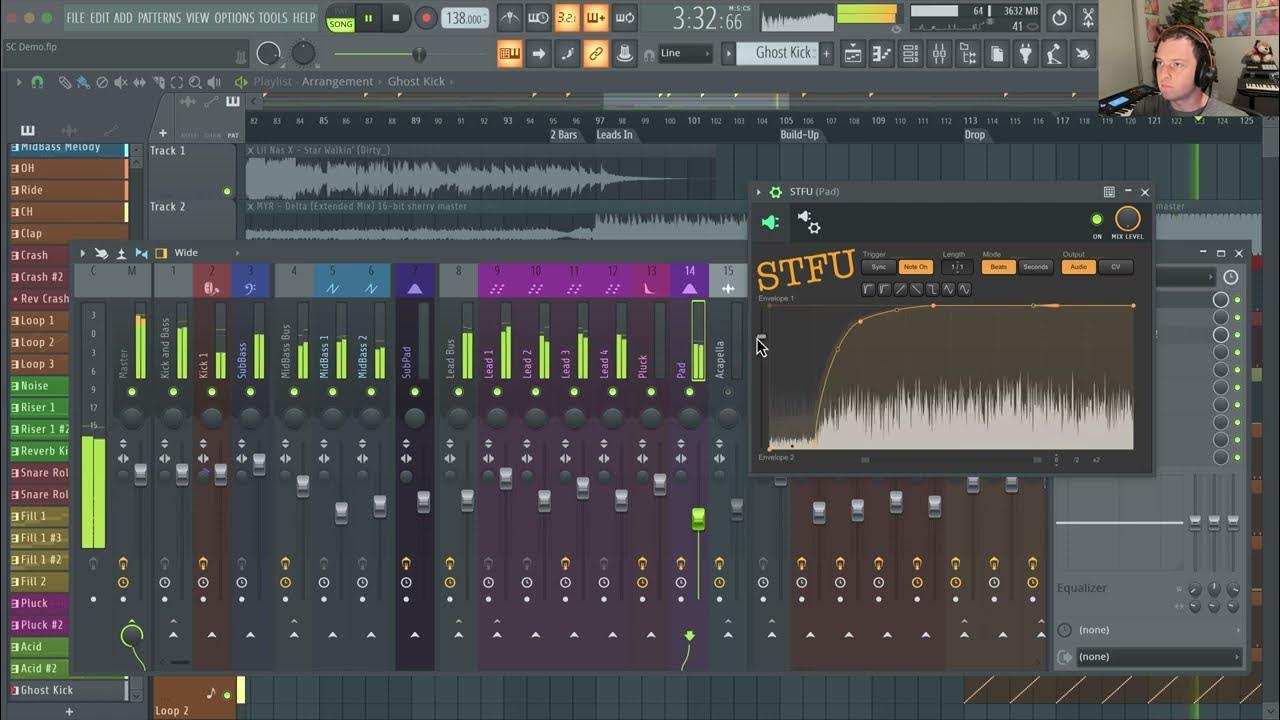Select the Rev Crash pattern in the list

click(68, 299)
